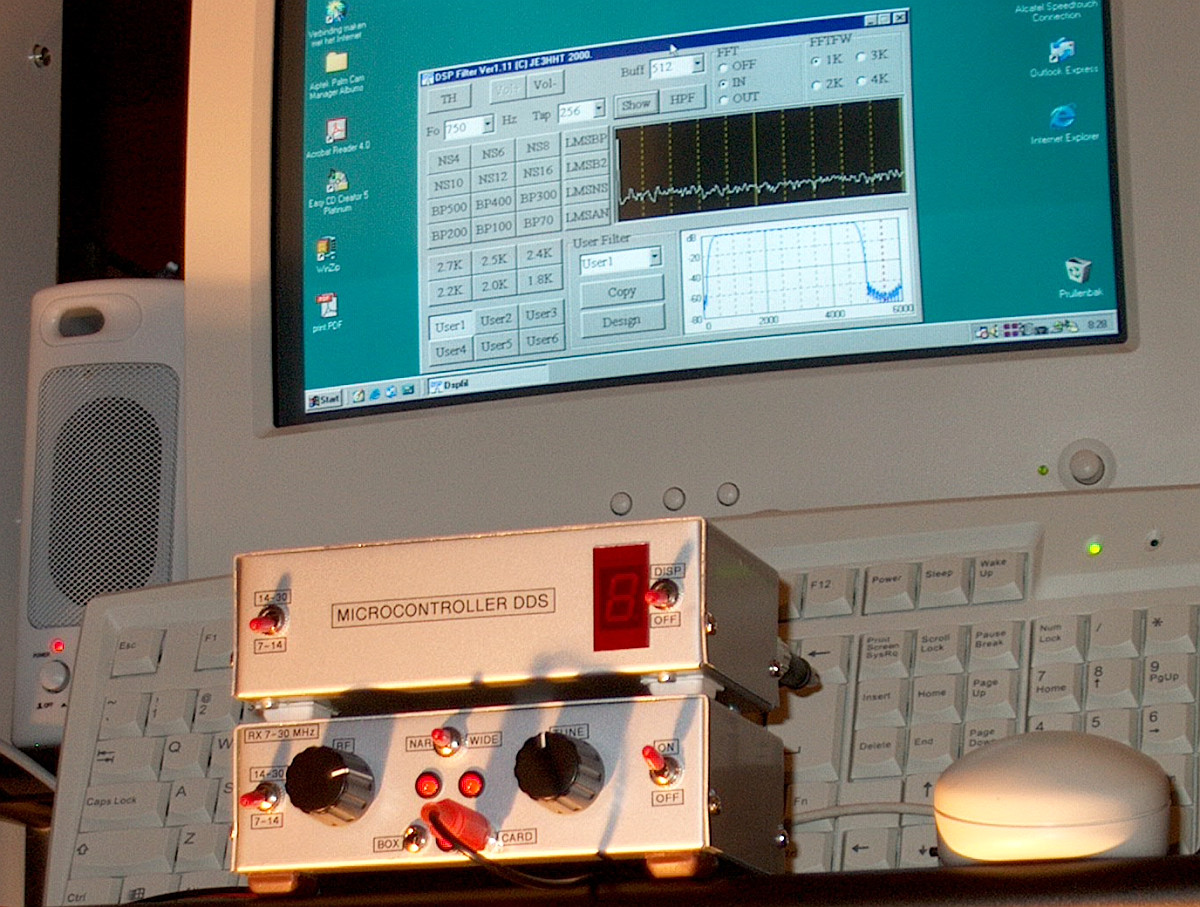This screenshot has height=907, width=1200.
Task: Select the NS4 filter button
Action: 450,159
